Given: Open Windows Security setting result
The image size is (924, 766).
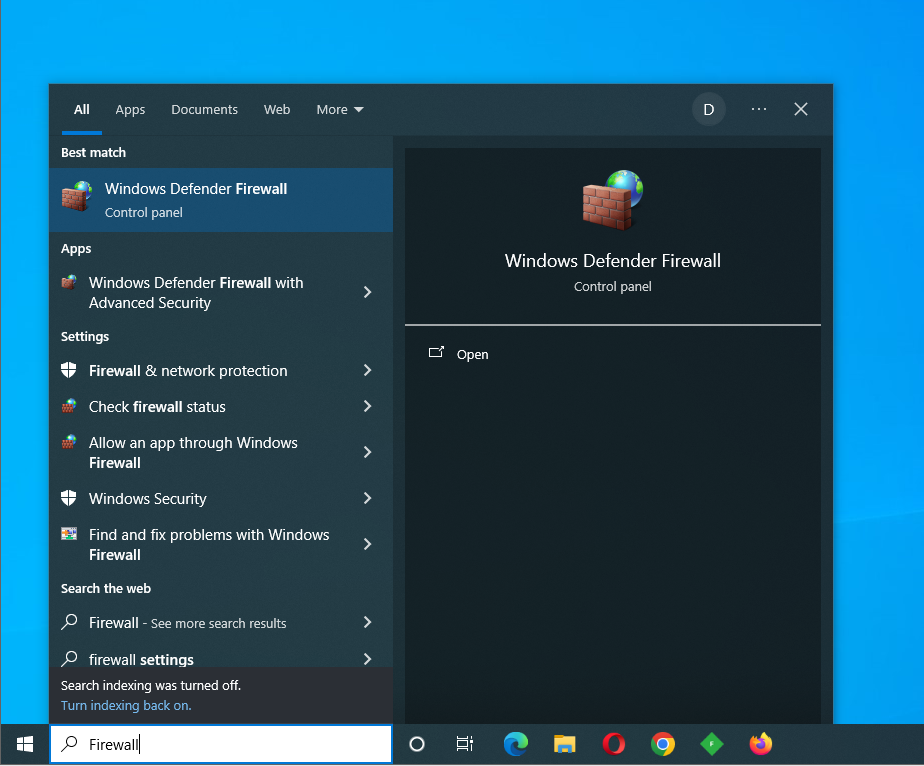Looking at the screenshot, I should click(221, 498).
